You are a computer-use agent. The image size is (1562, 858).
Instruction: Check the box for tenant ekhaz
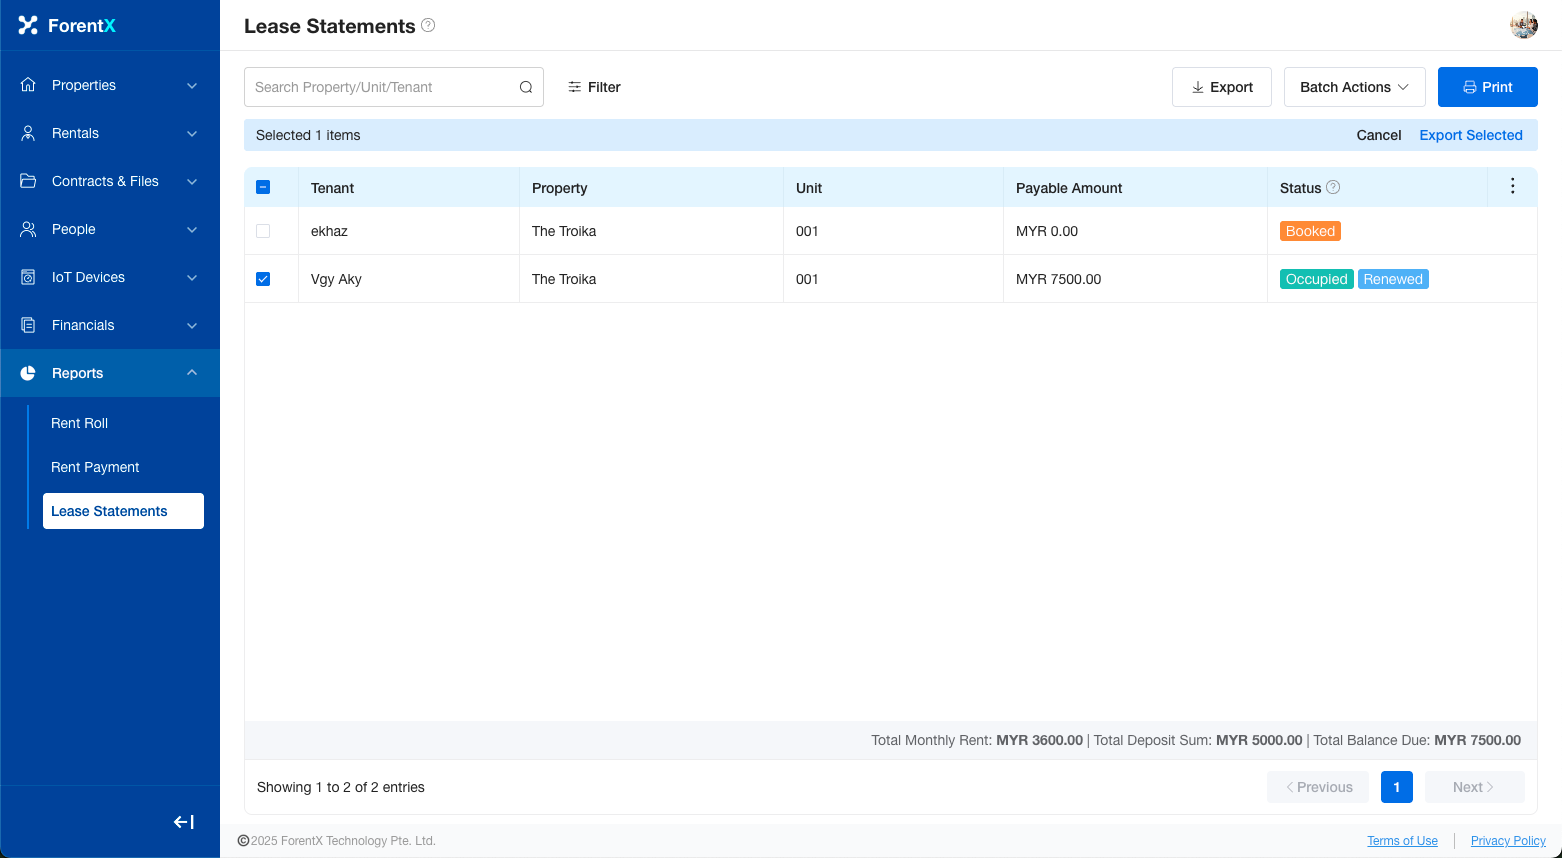263,231
